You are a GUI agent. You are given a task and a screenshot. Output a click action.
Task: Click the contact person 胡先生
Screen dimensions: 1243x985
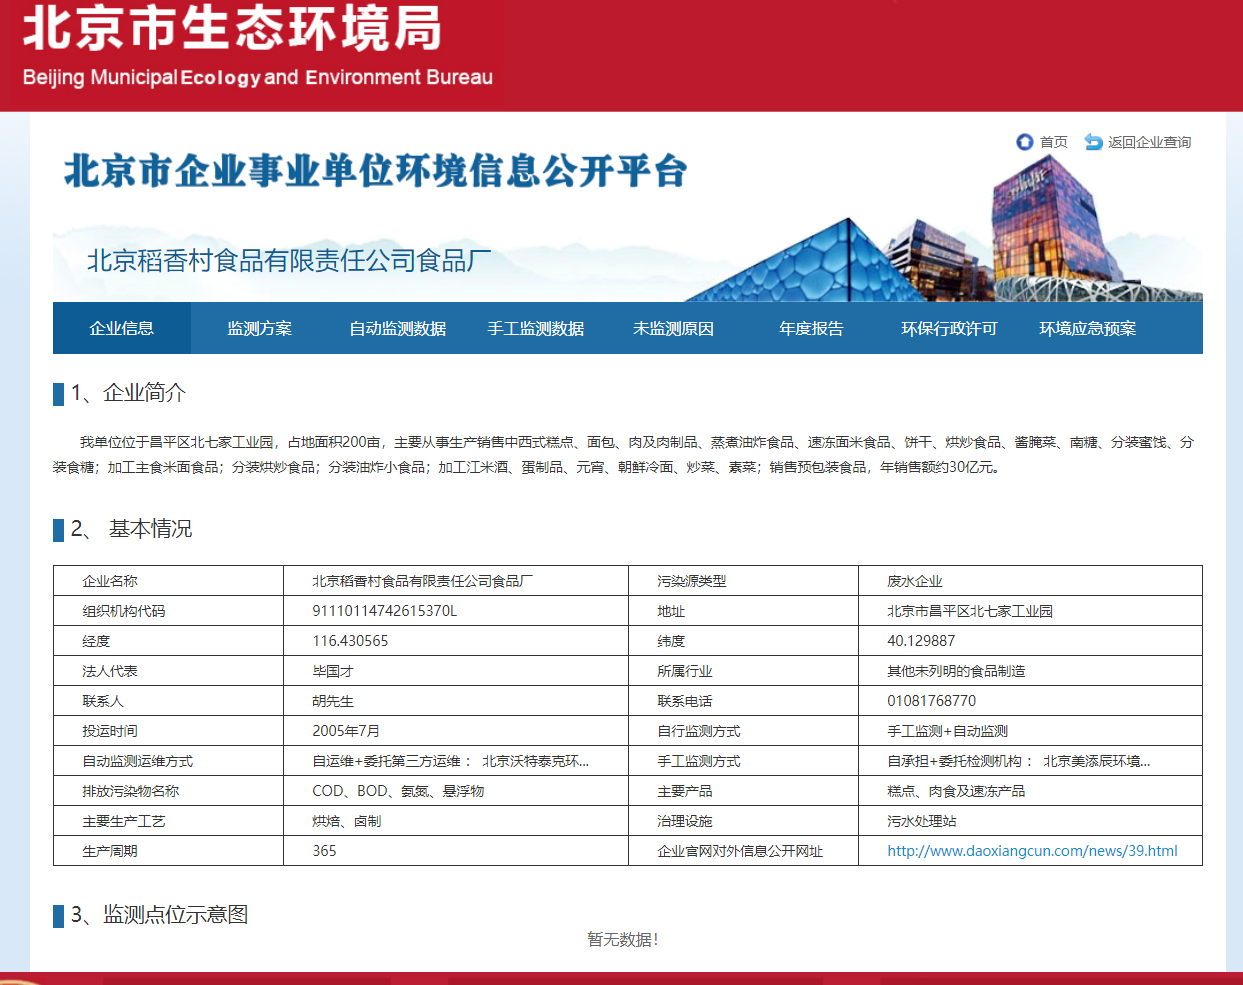click(333, 701)
